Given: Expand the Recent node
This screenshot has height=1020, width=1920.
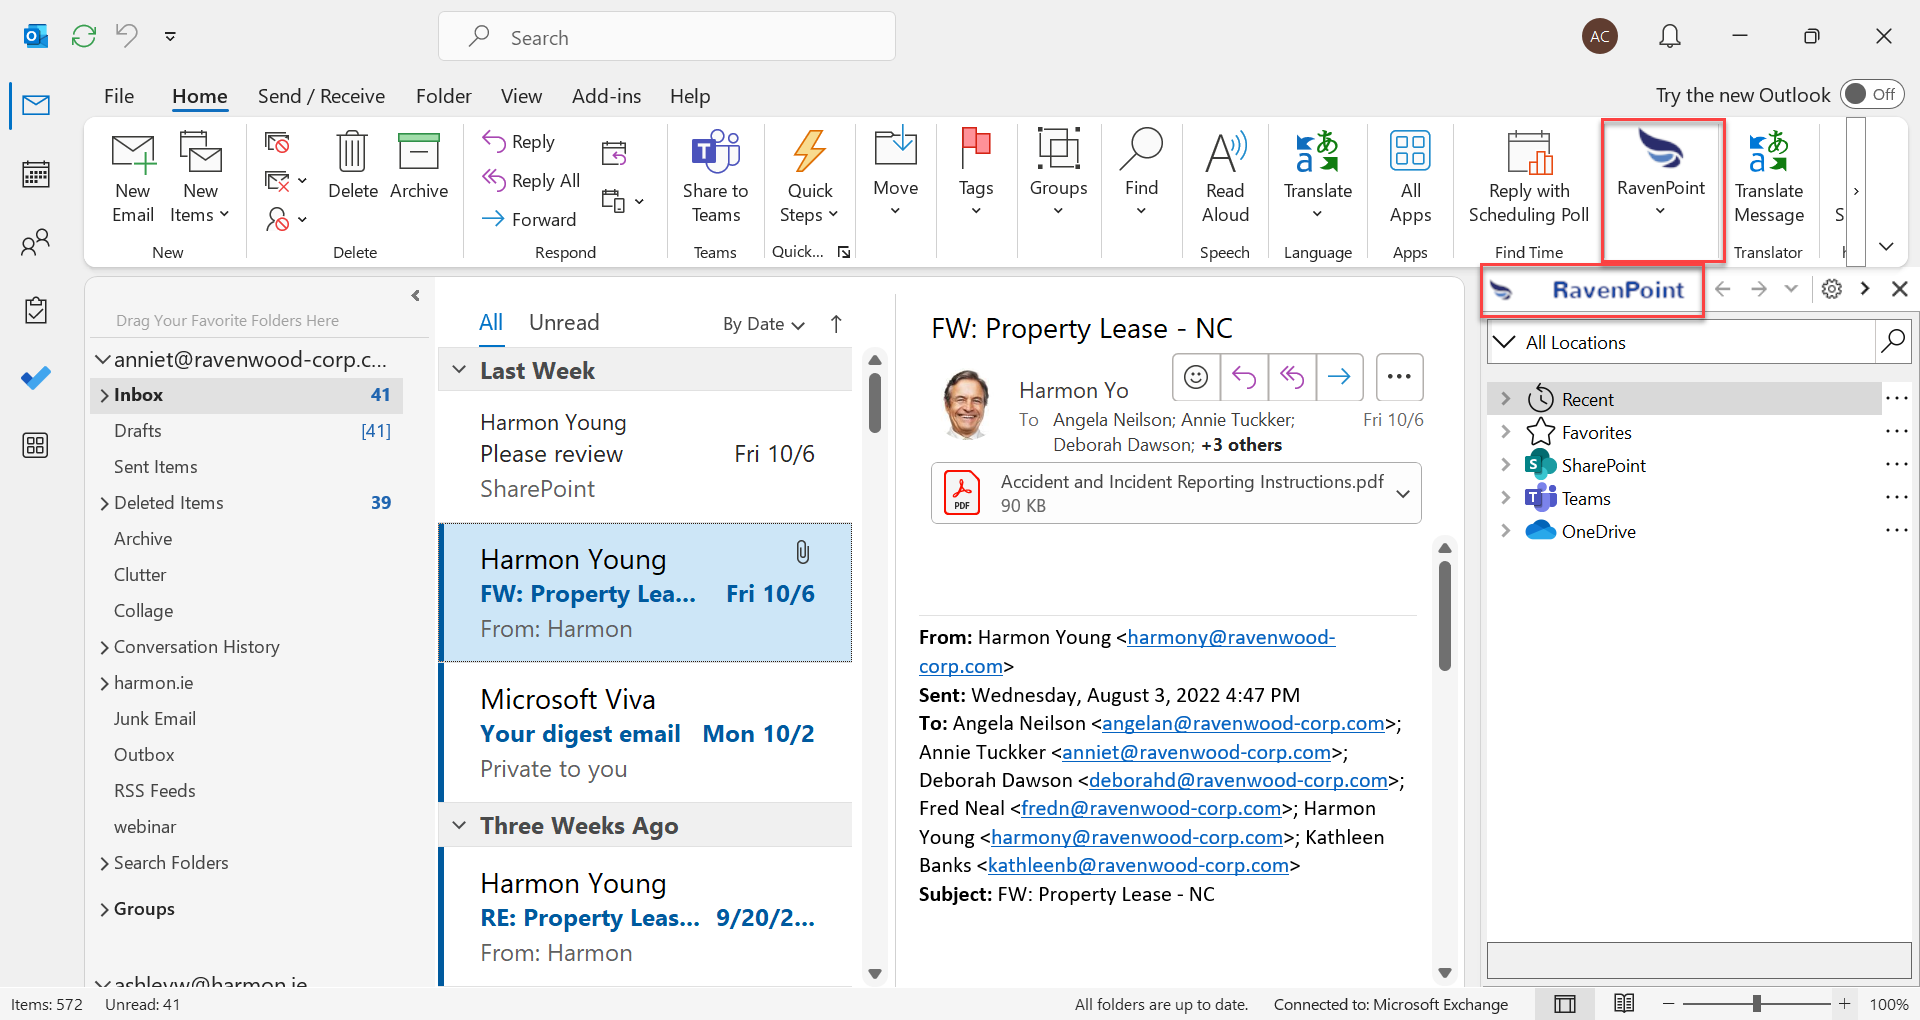Looking at the screenshot, I should [1505, 399].
